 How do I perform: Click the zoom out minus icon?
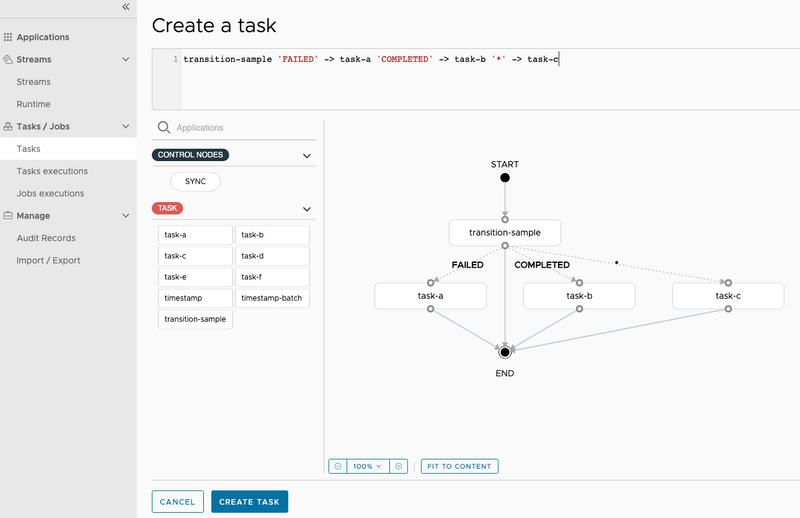[338, 466]
